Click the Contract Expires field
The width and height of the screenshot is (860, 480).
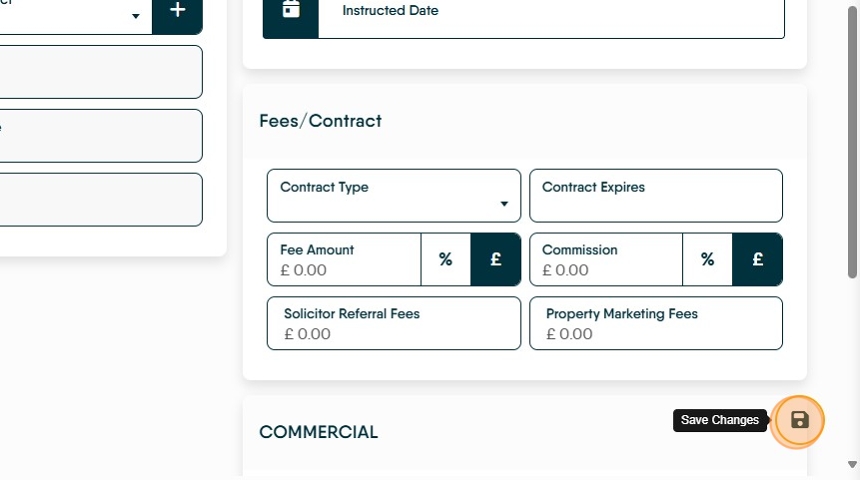click(655, 196)
